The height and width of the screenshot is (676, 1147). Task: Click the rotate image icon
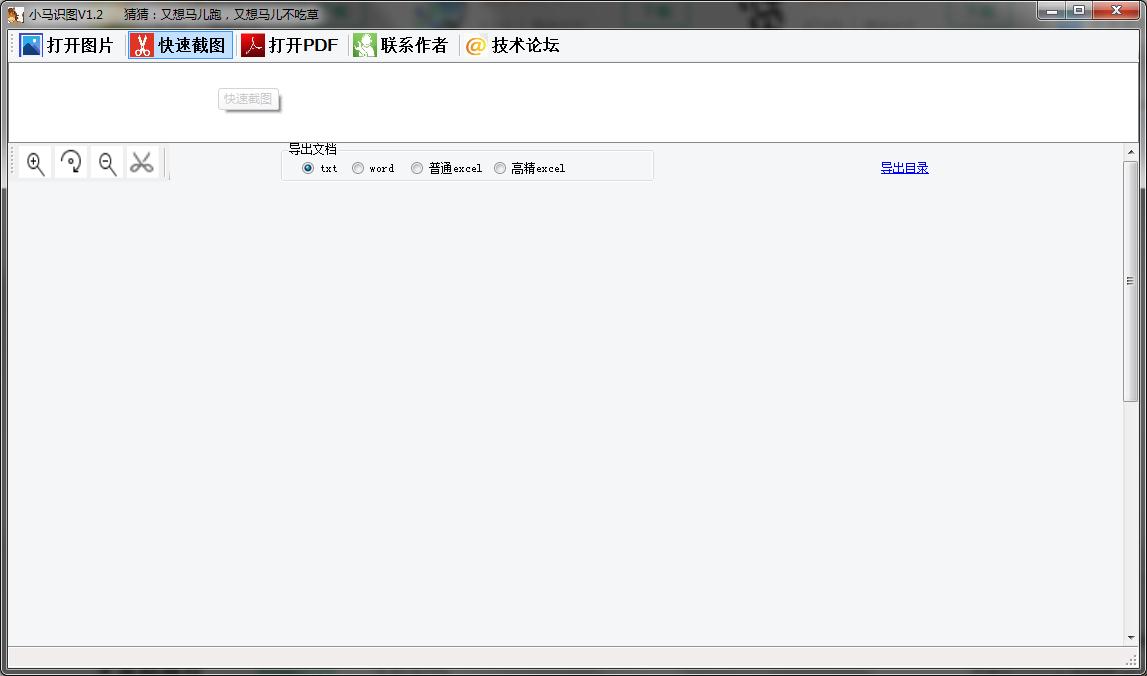coord(71,163)
